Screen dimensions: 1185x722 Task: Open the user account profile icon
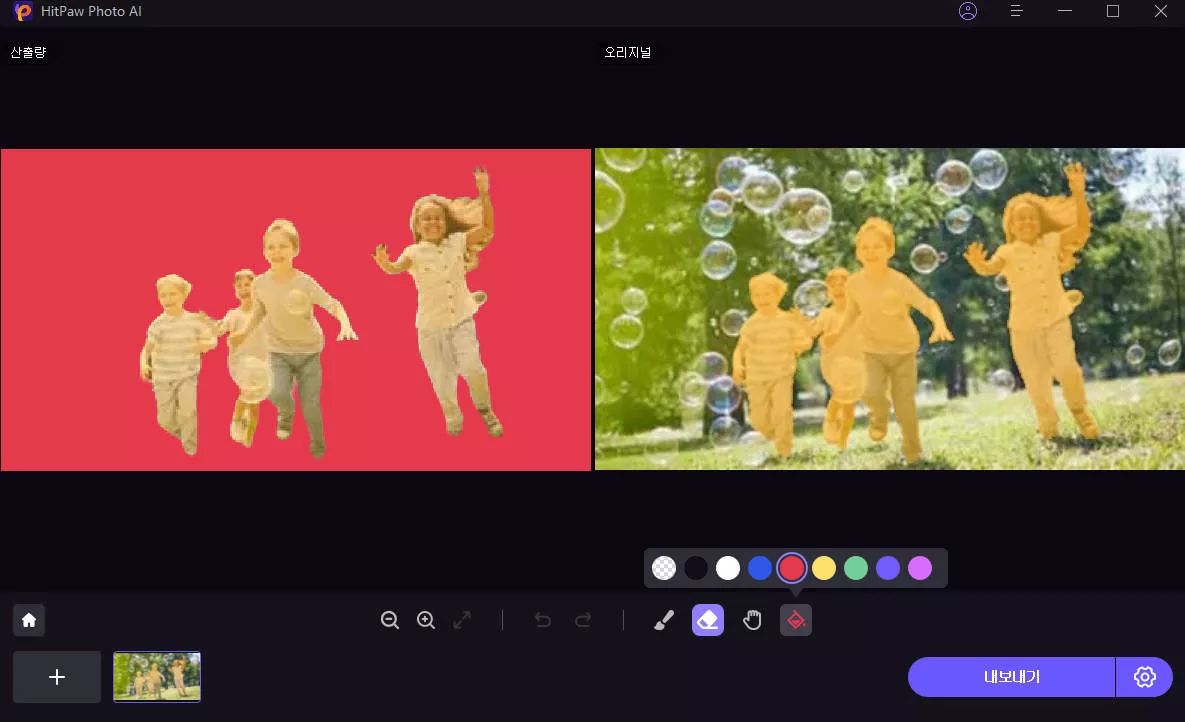[x=967, y=11]
